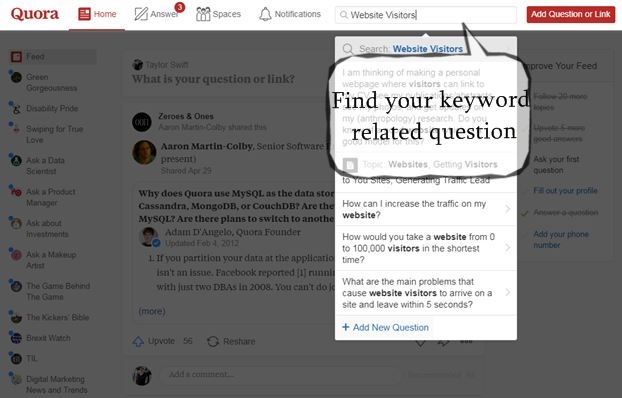Screen dimensions: 622x398
Task: Click 'What is your question or link?' prompt
Action: point(213,79)
